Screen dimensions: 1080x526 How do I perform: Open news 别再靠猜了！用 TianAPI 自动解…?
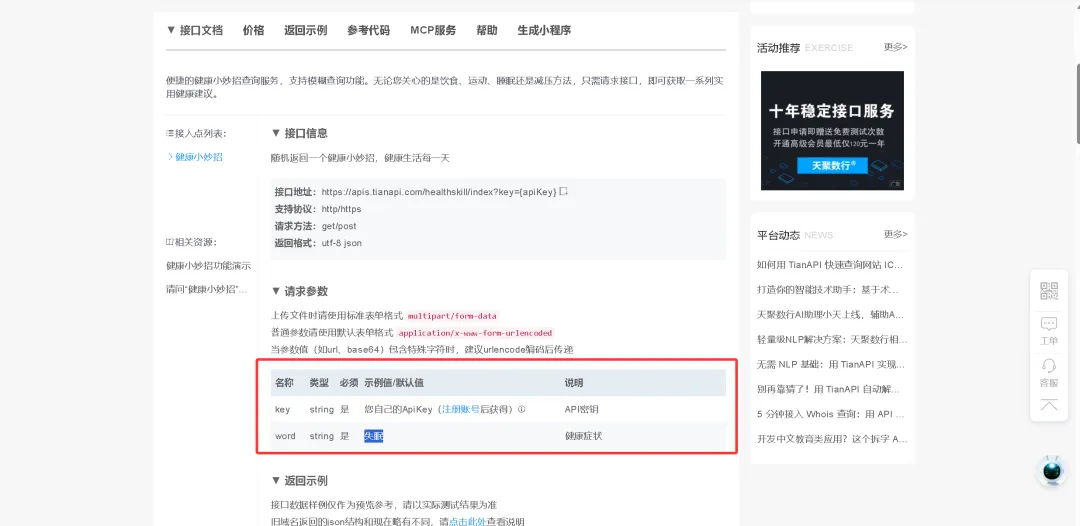click(829, 389)
